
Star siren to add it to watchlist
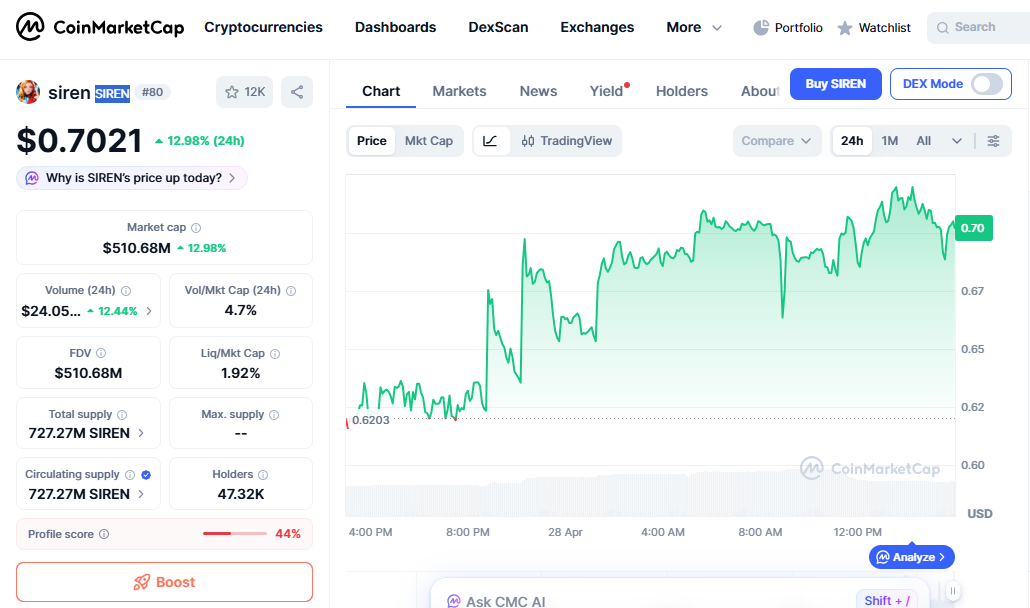[231, 91]
